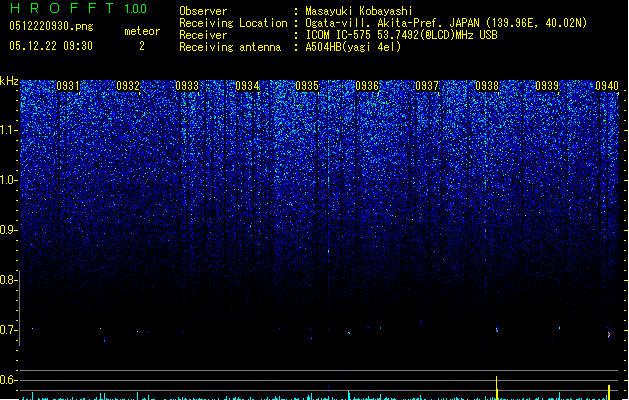629x400 pixels.
Task: Click the 0935 time marker
Action: click(307, 86)
